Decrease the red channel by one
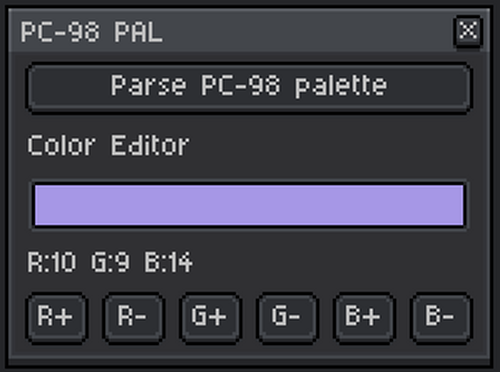Screen dimensions: 500x372 (x=134, y=318)
